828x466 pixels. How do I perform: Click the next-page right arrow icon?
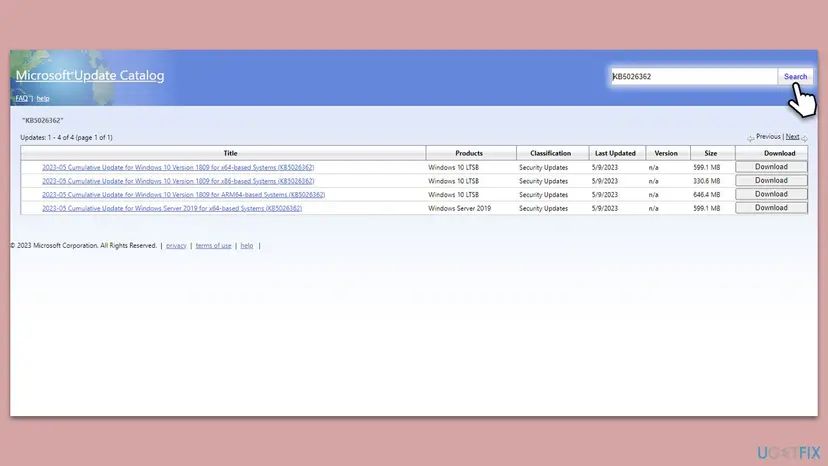coord(804,138)
